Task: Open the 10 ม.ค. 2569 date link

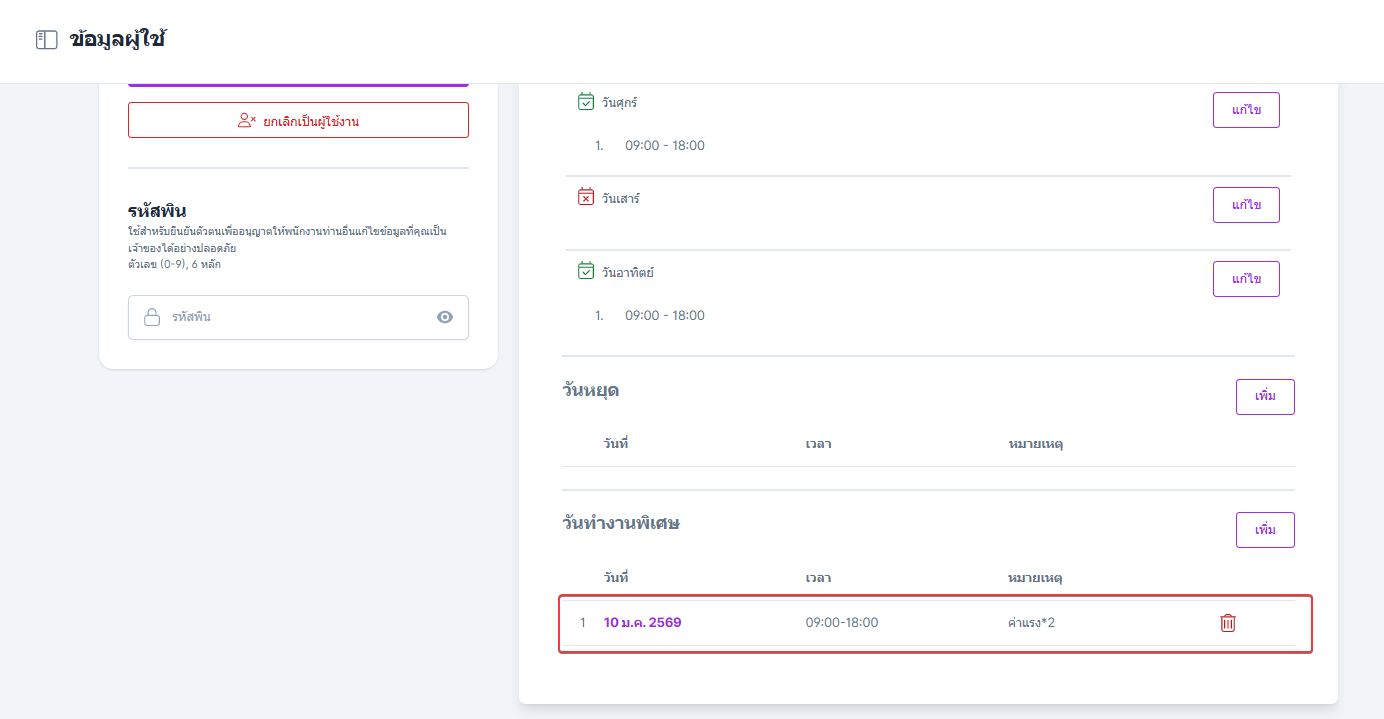Action: 642,623
